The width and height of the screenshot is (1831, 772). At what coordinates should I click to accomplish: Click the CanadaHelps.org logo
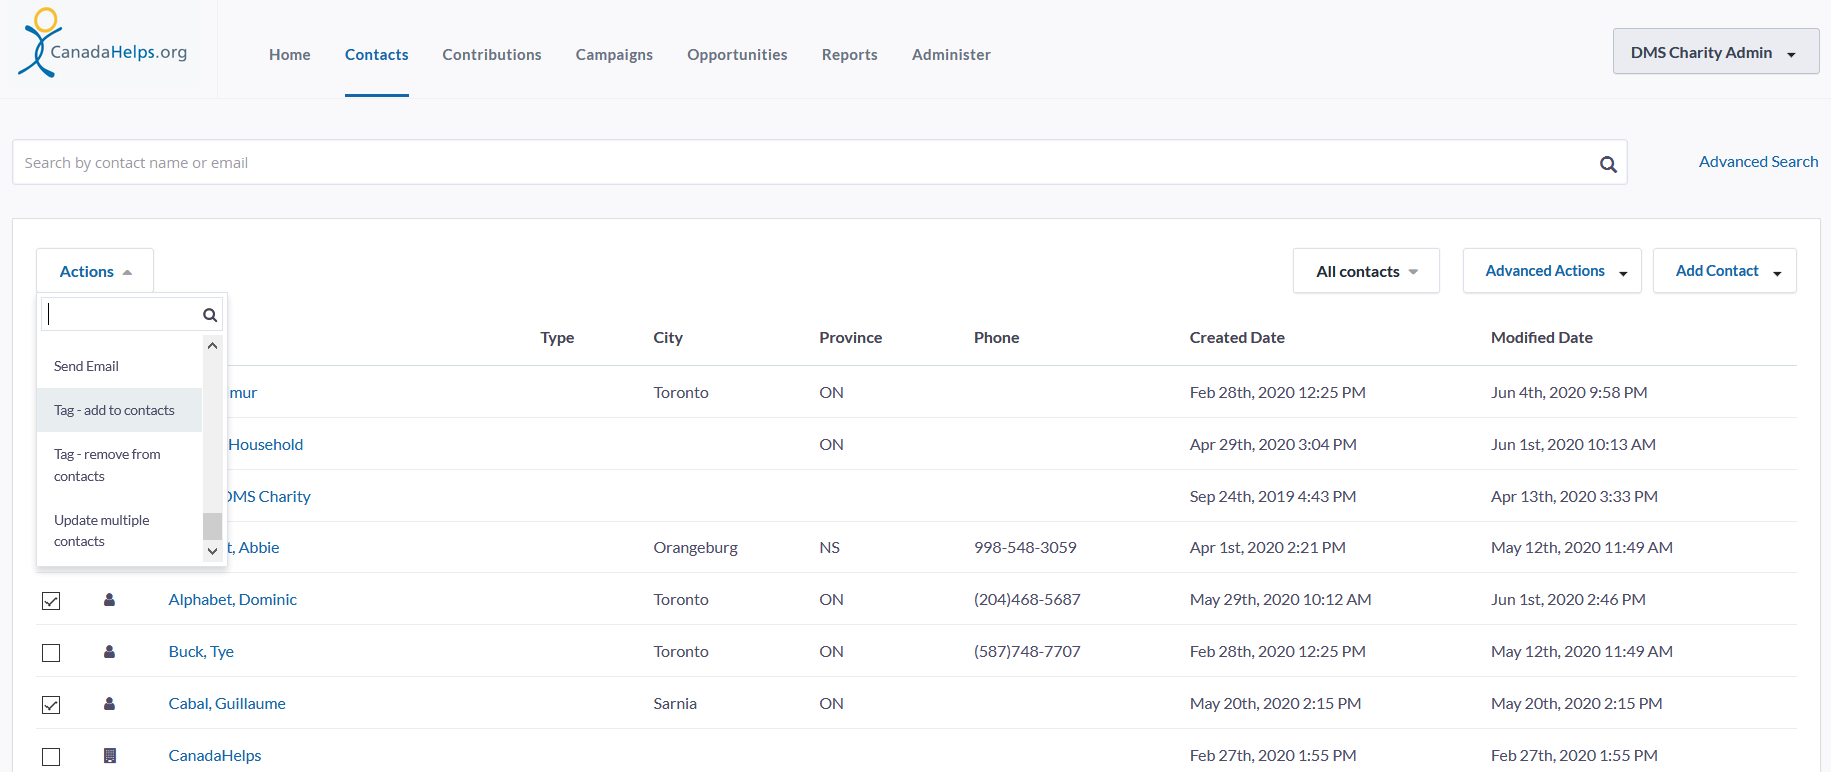point(103,44)
